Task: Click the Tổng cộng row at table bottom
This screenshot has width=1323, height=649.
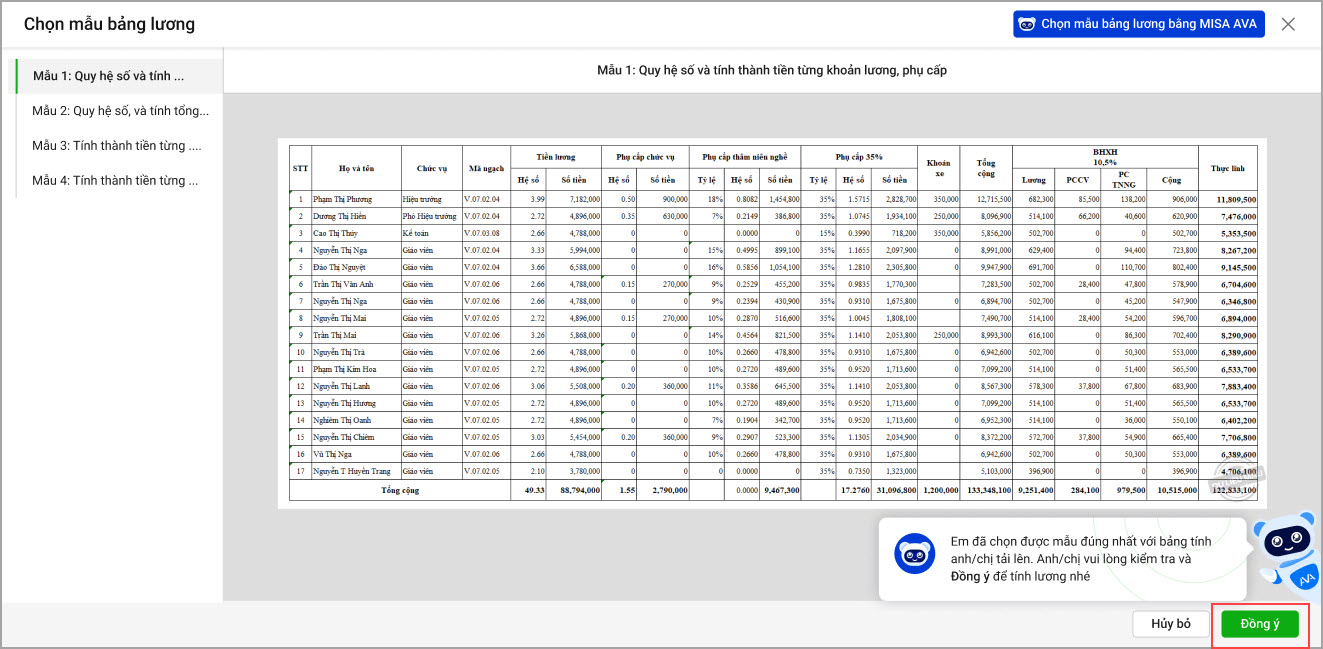Action: pyautogui.click(x=773, y=490)
